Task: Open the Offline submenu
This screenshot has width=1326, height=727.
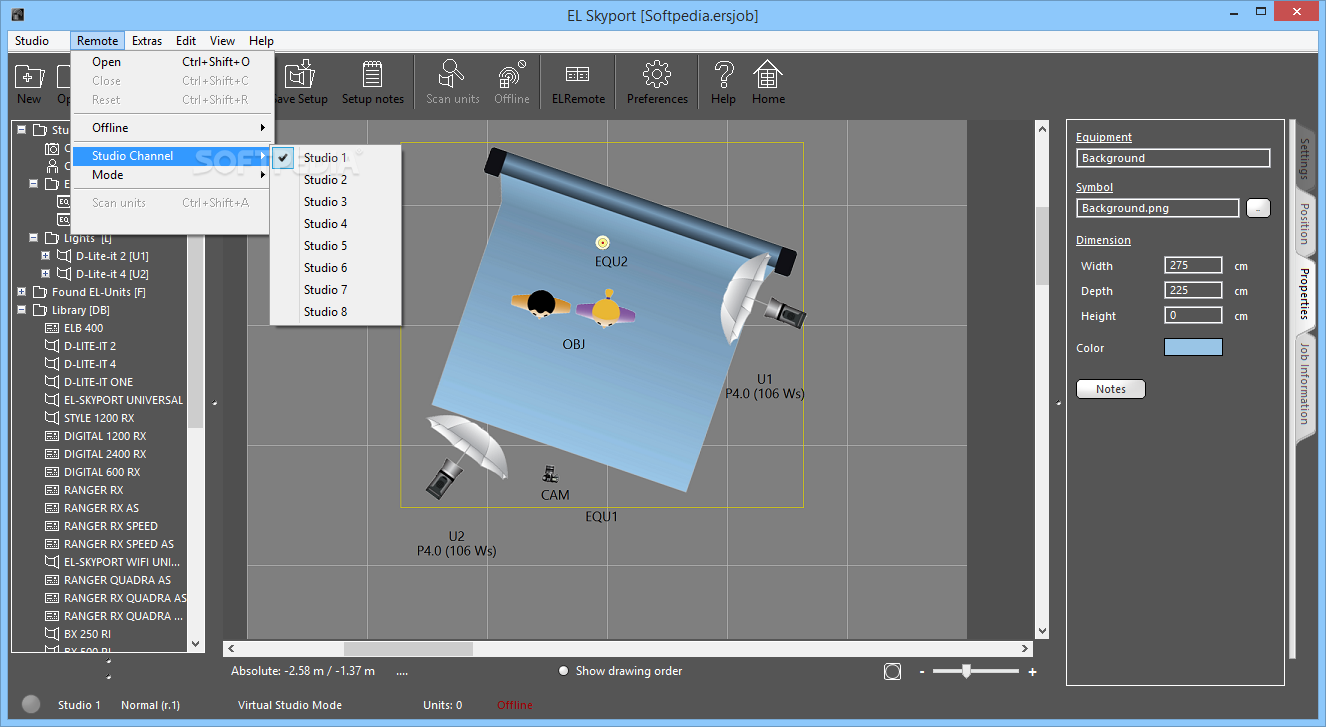Action: click(172, 128)
